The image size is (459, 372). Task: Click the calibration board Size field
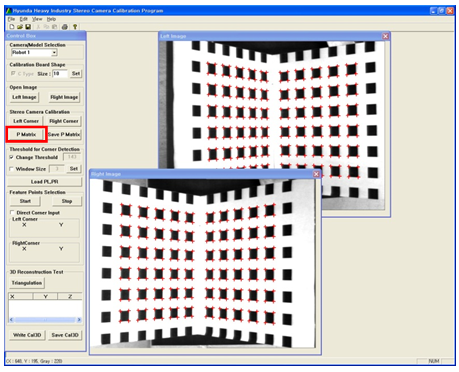60,73
